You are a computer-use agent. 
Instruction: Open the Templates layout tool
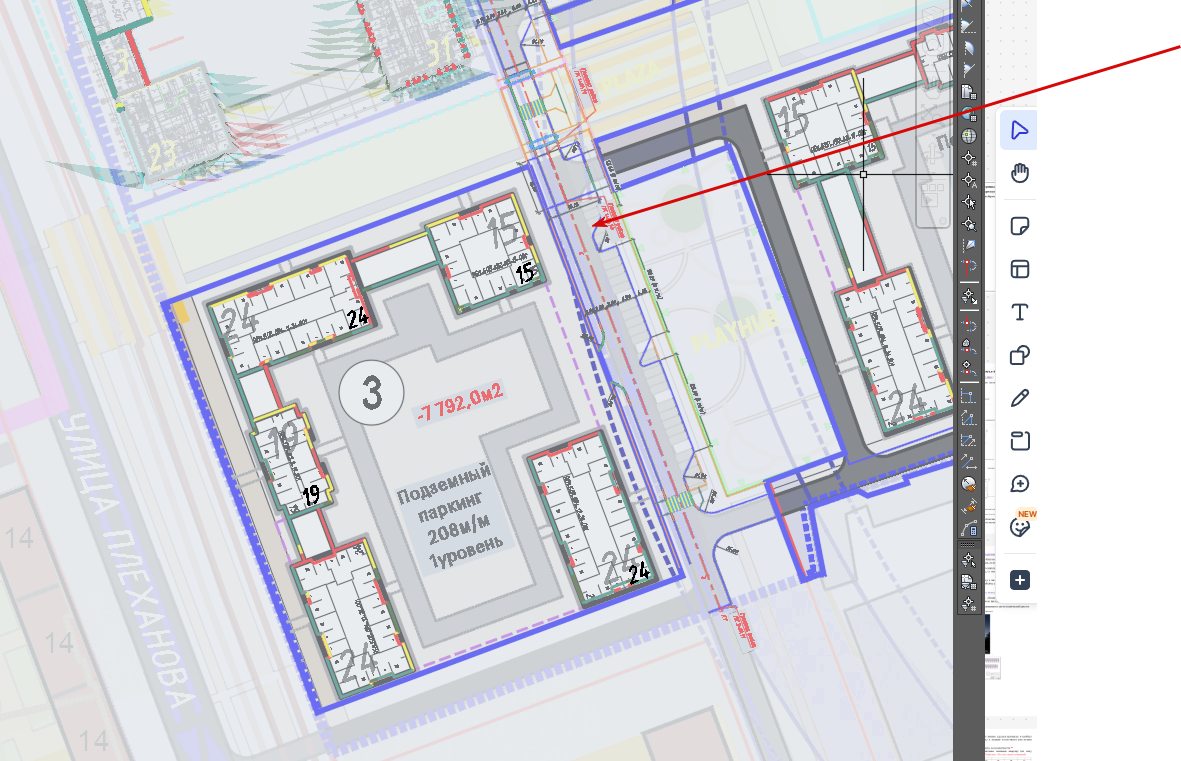click(1019, 269)
